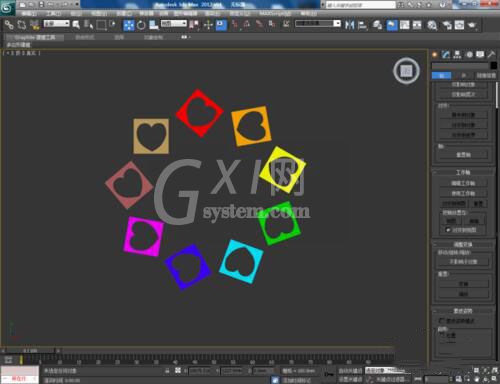Toggle the Align To View checkbox
Image resolution: width=500 pixels, height=384 pixels.
point(448,230)
